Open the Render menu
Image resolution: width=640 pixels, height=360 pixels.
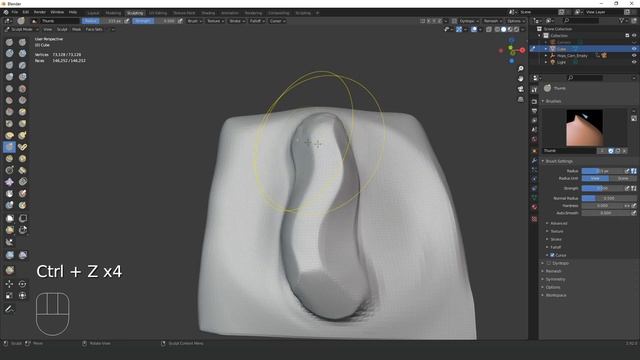(x=40, y=12)
